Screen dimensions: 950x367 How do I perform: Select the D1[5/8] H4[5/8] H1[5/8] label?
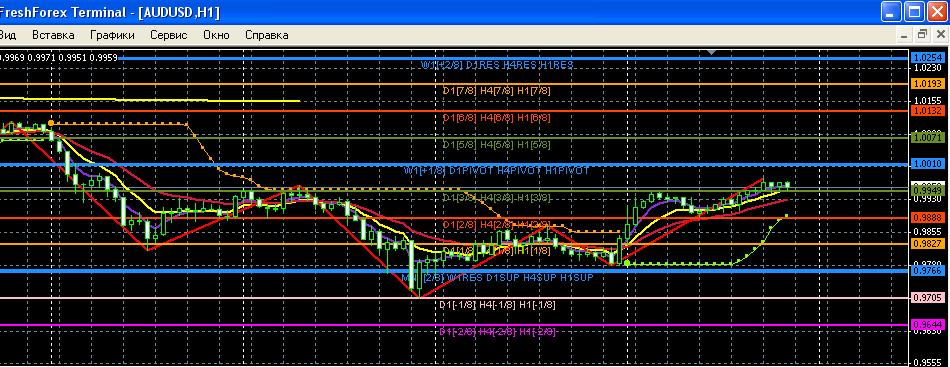497,145
